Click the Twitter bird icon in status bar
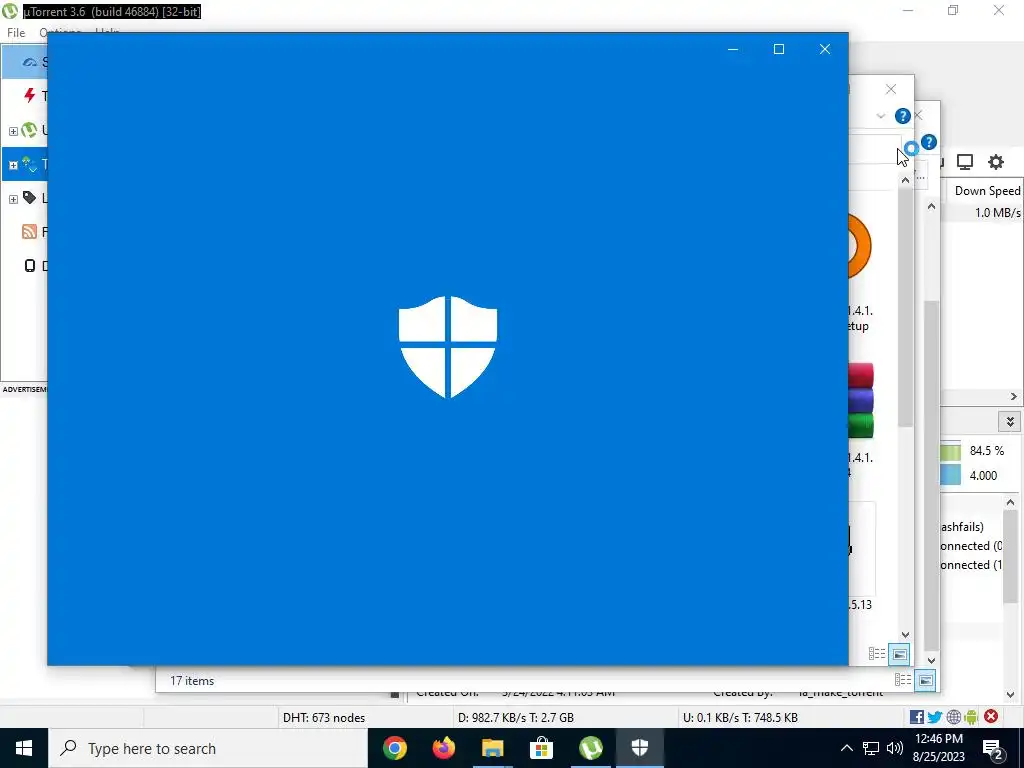 [x=935, y=717]
